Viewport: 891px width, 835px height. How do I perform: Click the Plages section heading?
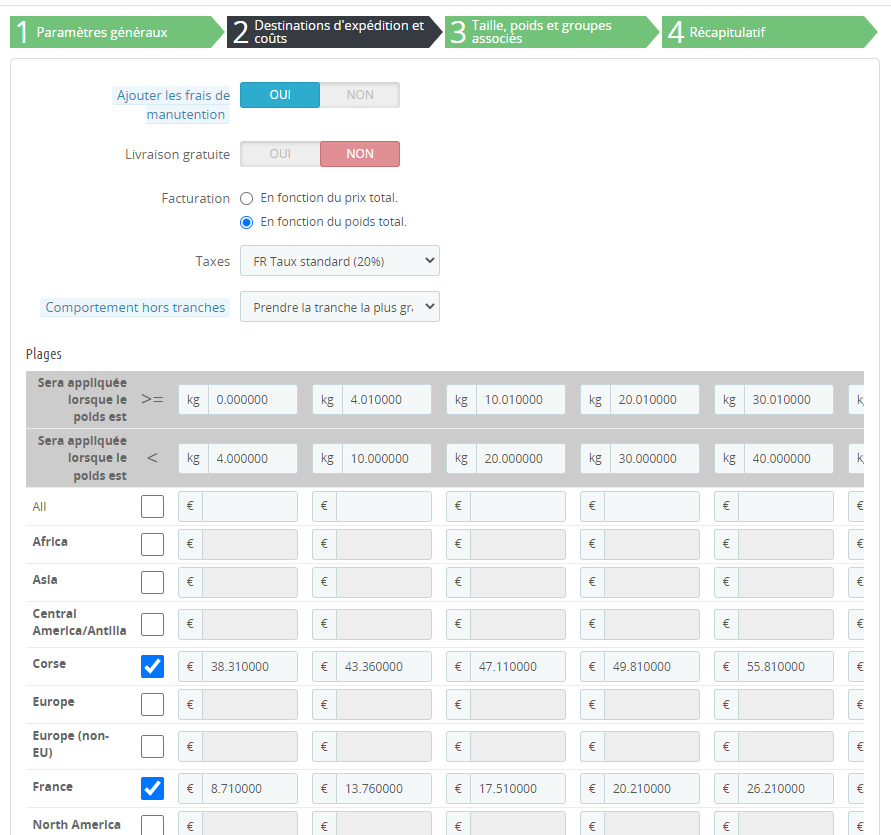click(44, 354)
